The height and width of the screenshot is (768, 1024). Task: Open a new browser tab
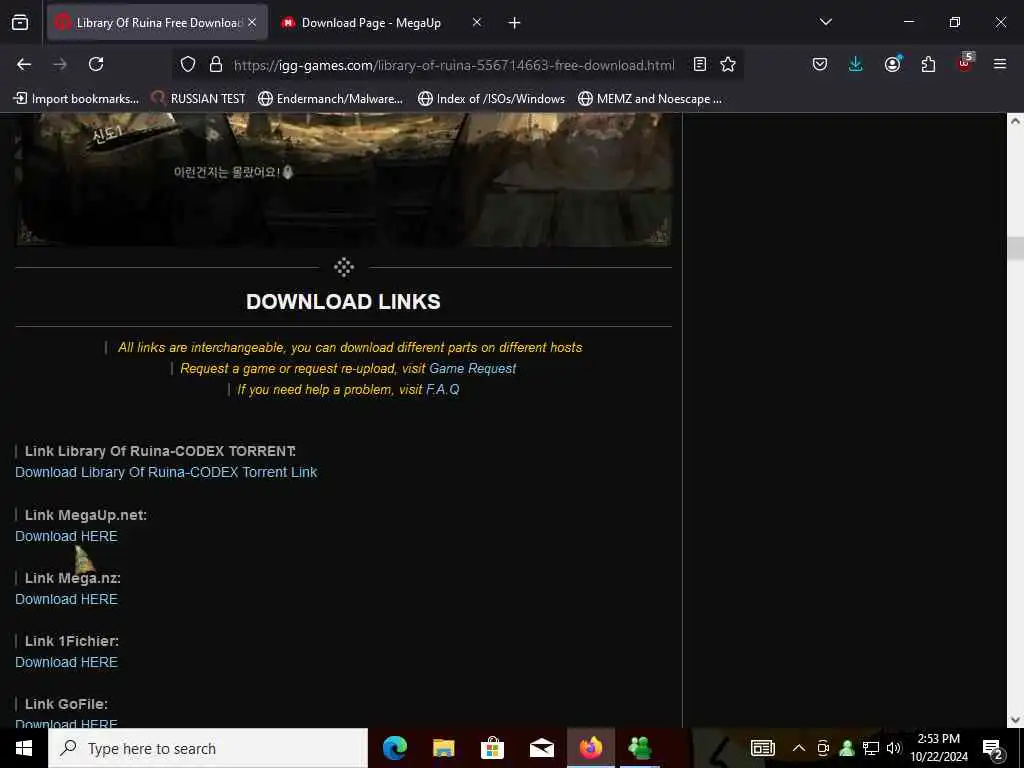click(x=514, y=23)
